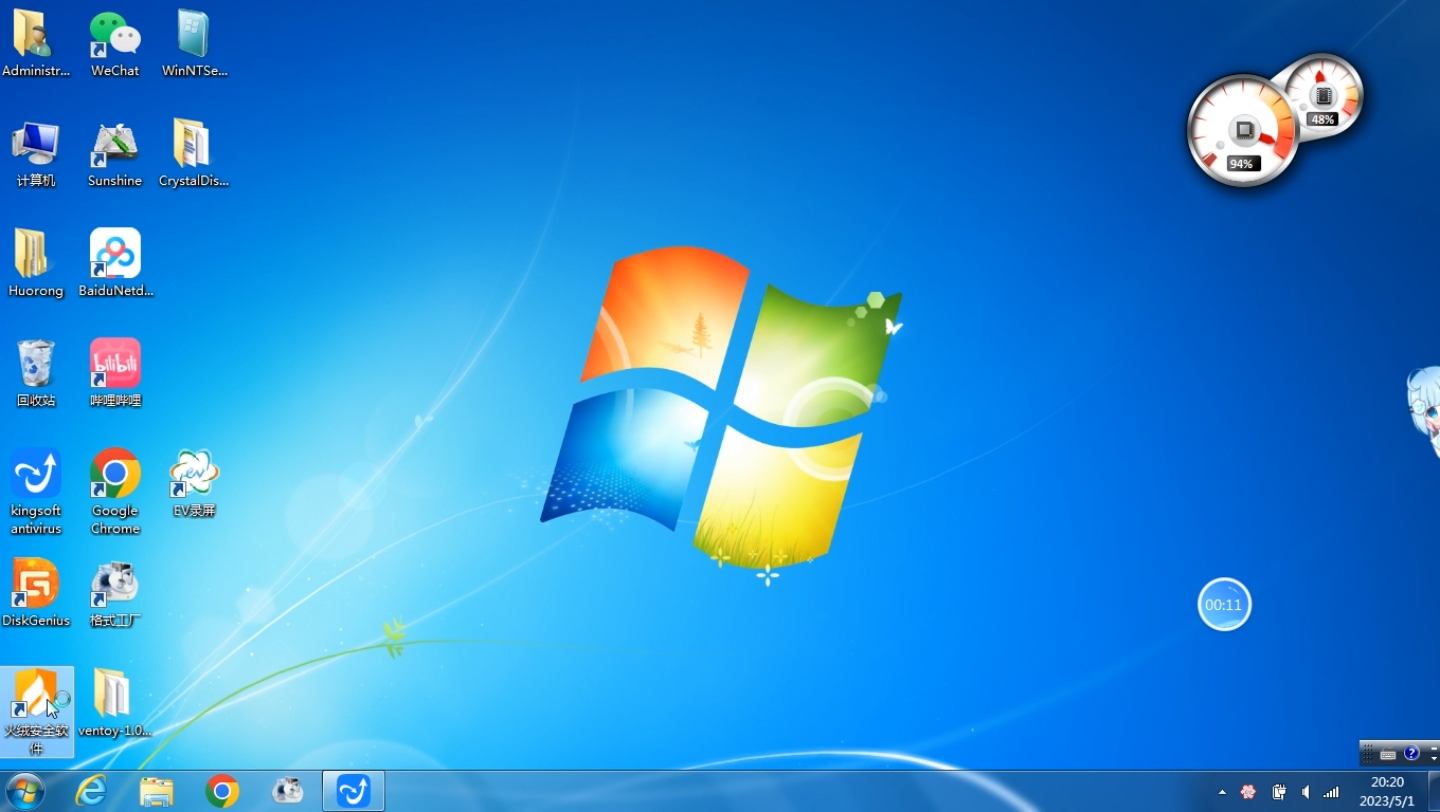Image resolution: width=1440 pixels, height=812 pixels.
Task: Open the power plug tray icon
Action: click(1278, 792)
